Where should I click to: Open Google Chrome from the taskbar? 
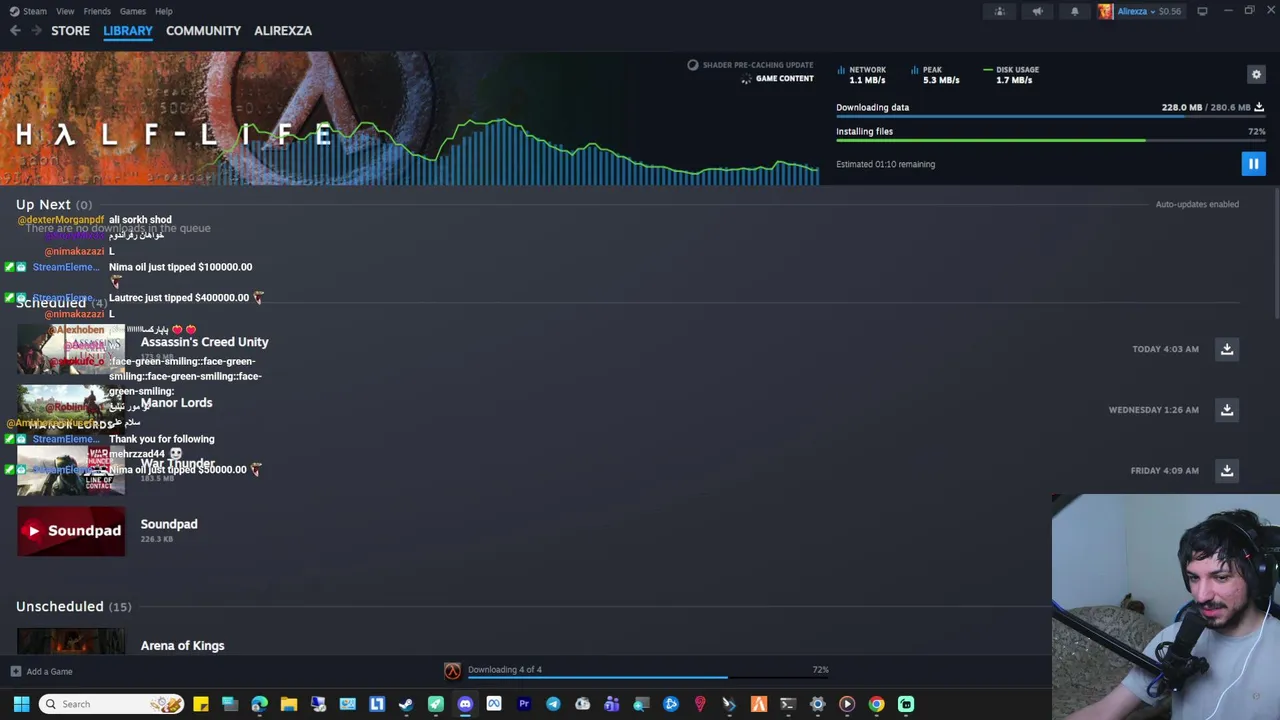(876, 704)
